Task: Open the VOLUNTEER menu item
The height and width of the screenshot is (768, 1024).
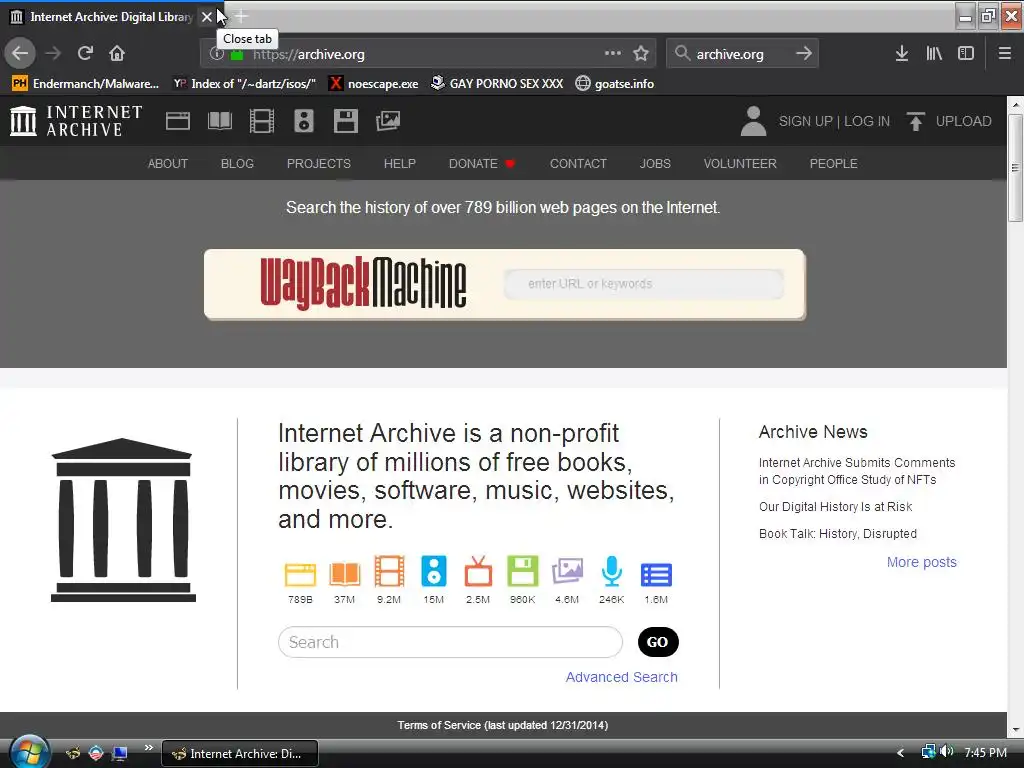Action: coord(740,163)
